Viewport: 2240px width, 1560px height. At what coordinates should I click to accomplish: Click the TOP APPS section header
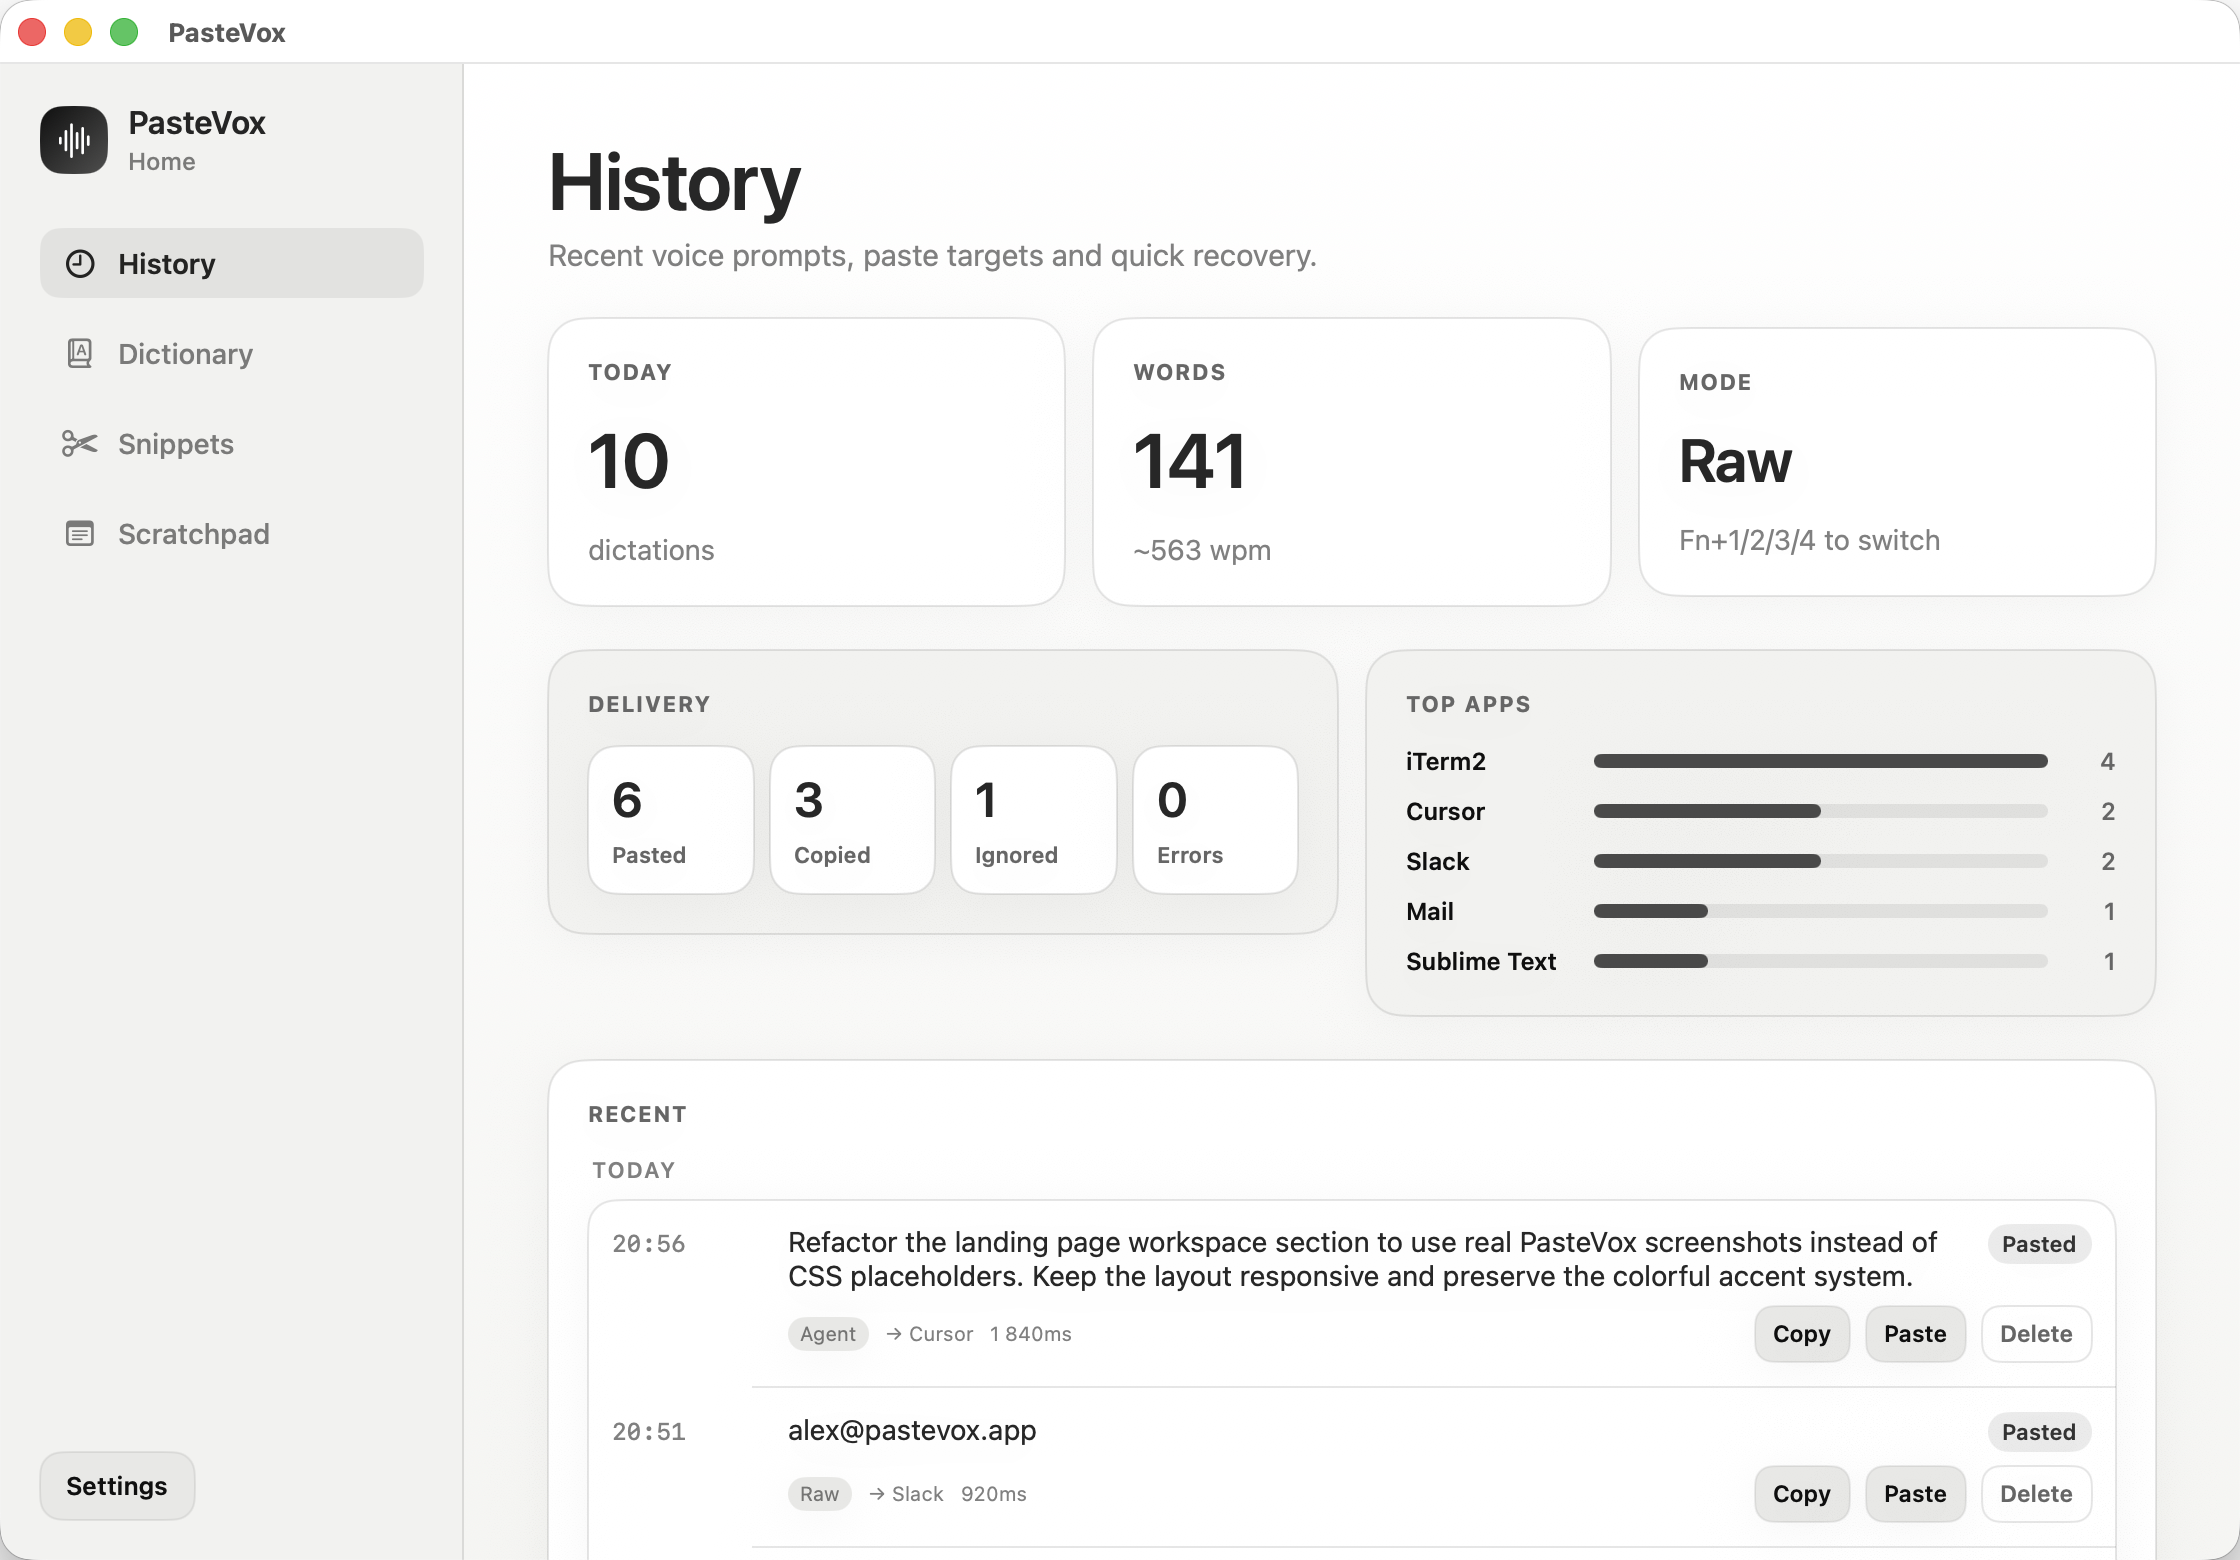1468,704
